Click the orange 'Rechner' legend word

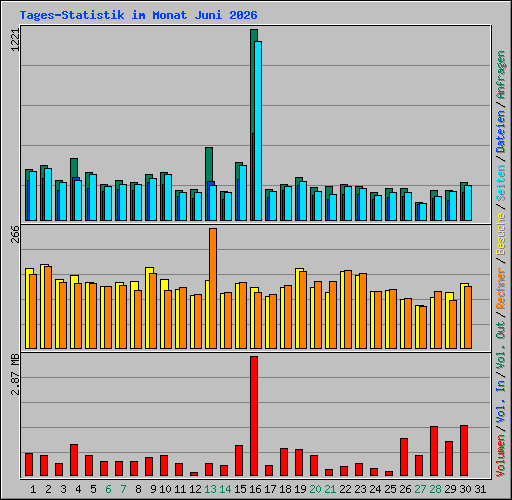pyautogui.click(x=501, y=288)
